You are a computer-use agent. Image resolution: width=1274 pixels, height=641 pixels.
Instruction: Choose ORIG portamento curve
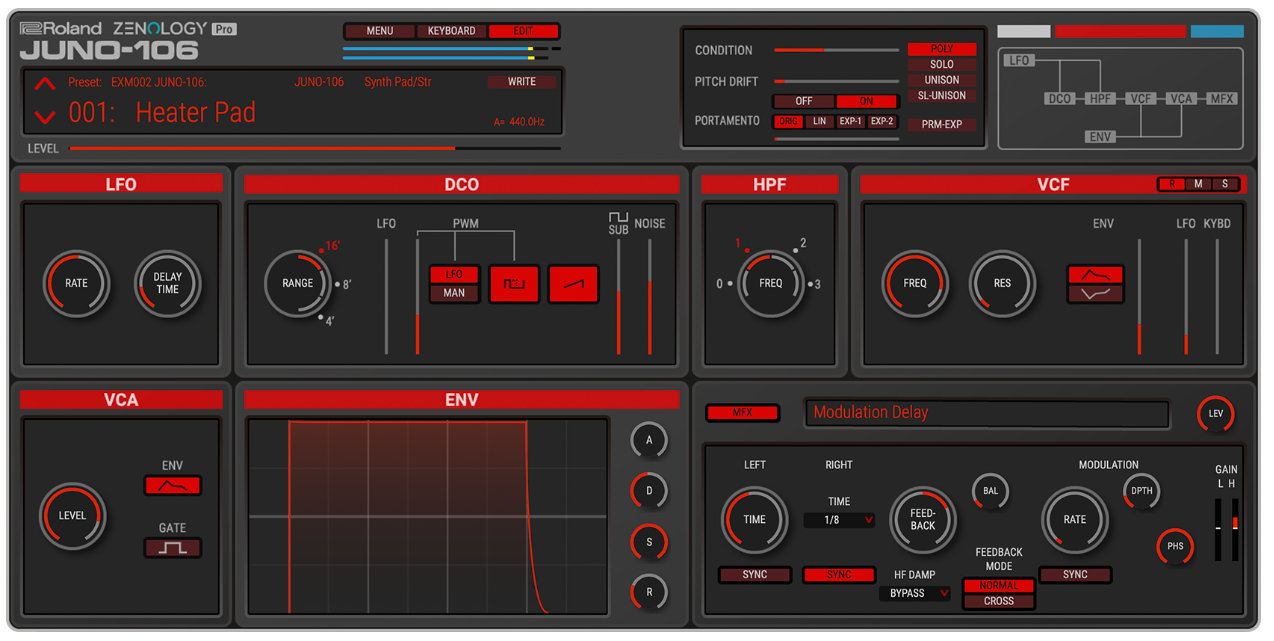point(789,122)
